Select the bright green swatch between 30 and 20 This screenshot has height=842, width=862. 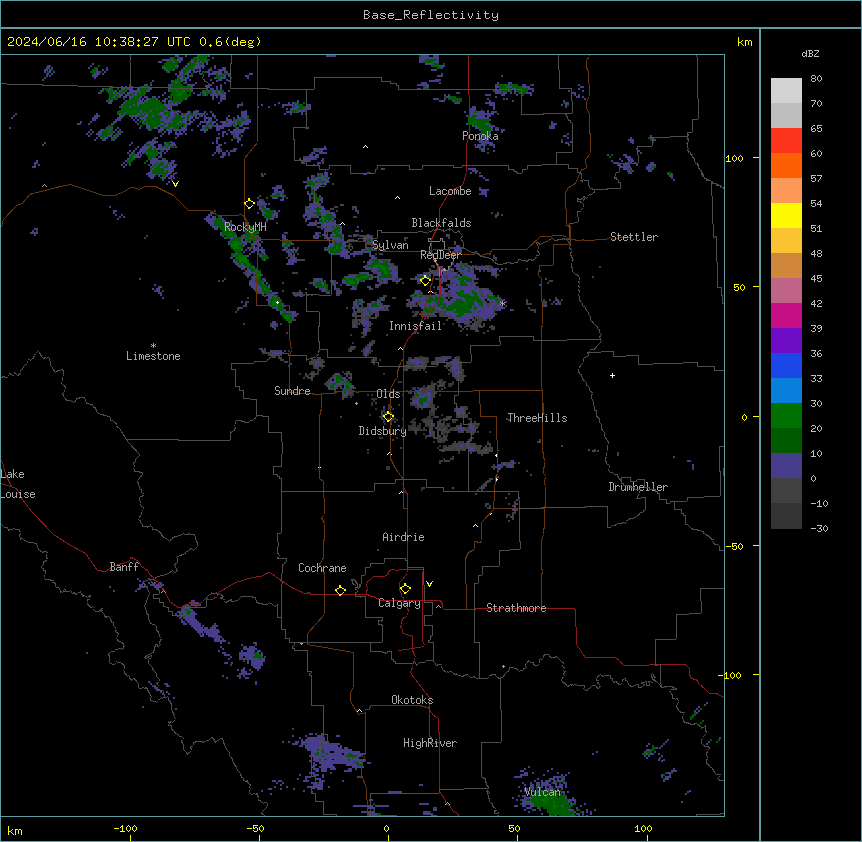tap(786, 416)
